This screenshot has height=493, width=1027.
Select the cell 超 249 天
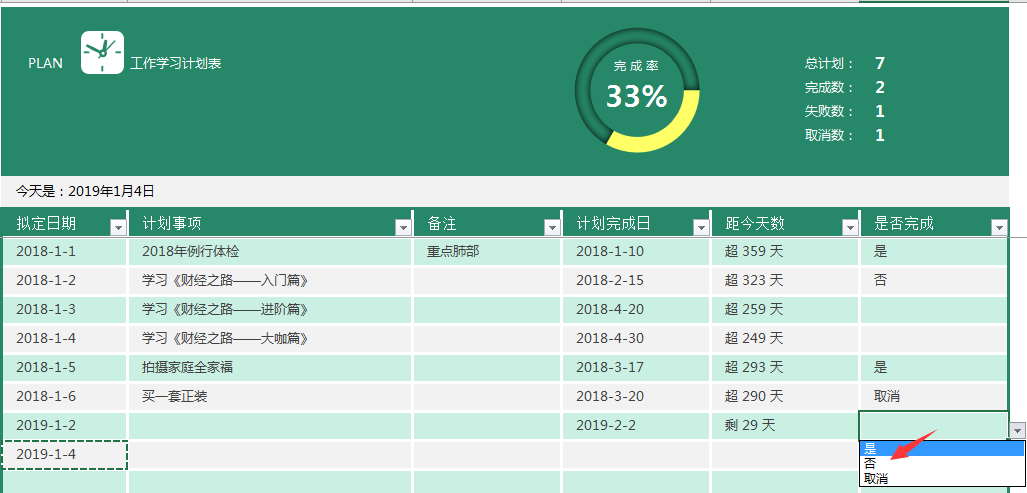click(x=785, y=338)
